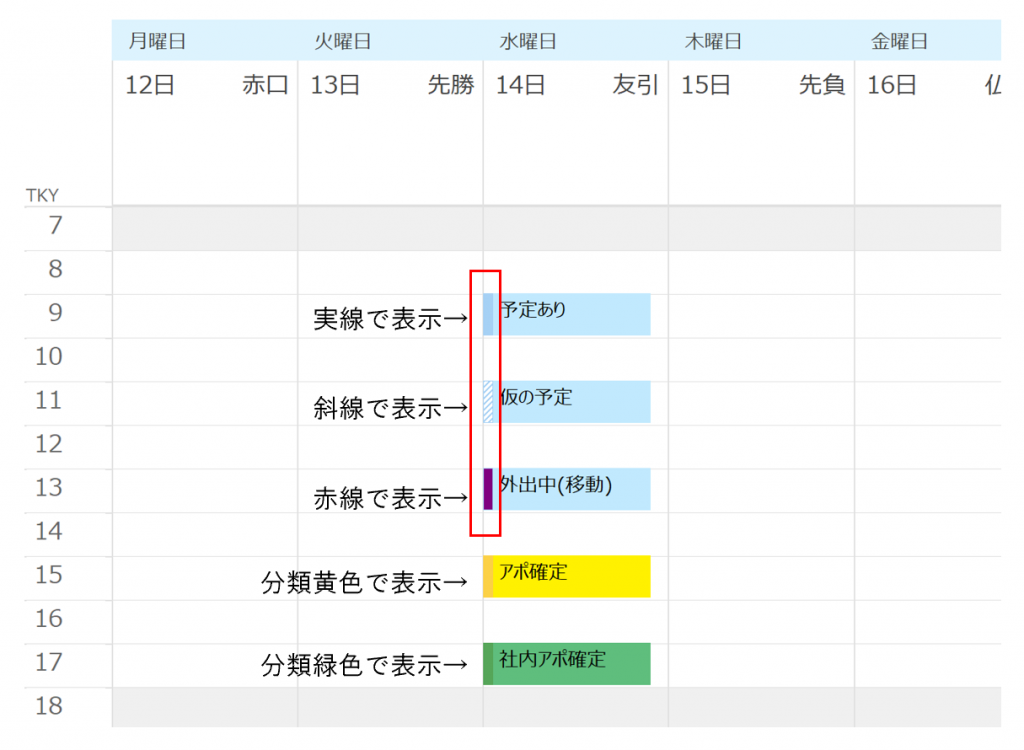Screen dimensions: 1024x750
Task: Go to the 12日 date label
Action: pos(150,86)
